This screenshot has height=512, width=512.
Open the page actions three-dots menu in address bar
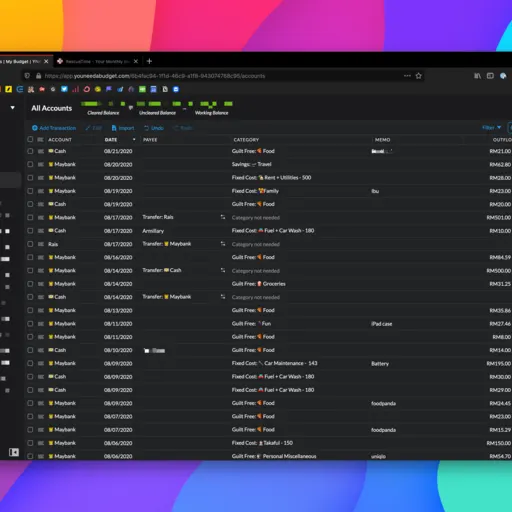407,76
